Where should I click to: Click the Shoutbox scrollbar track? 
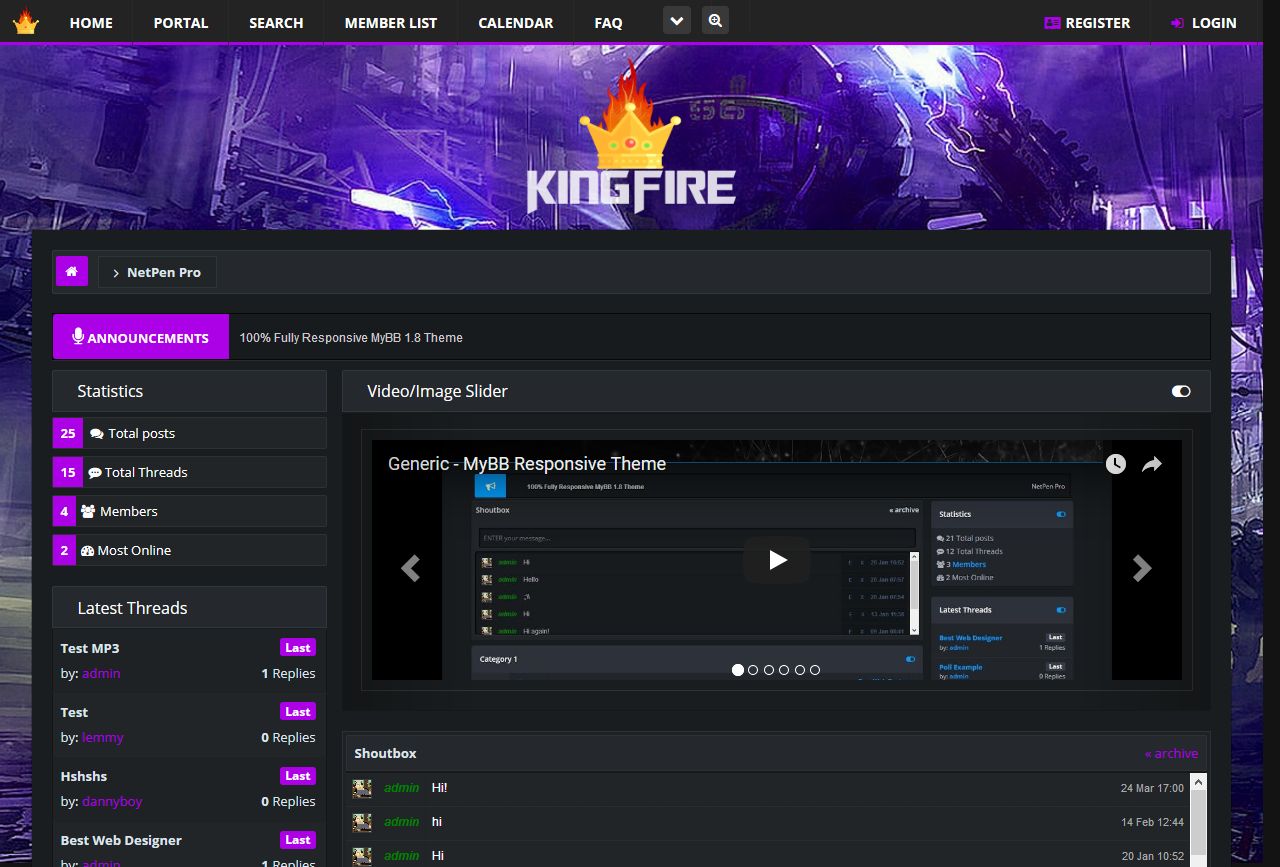click(x=1198, y=830)
